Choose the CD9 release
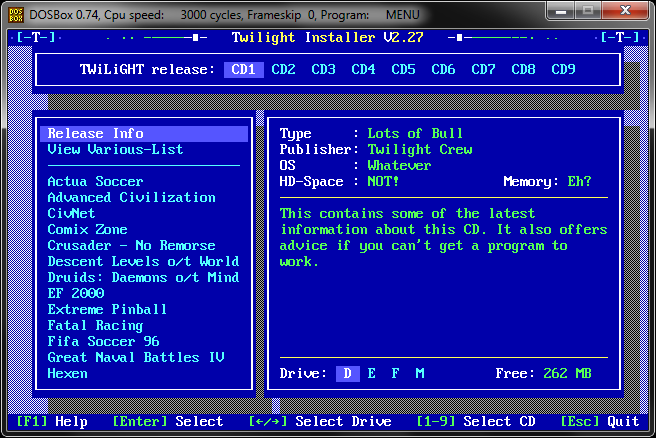The height and width of the screenshot is (438, 656). point(563,69)
